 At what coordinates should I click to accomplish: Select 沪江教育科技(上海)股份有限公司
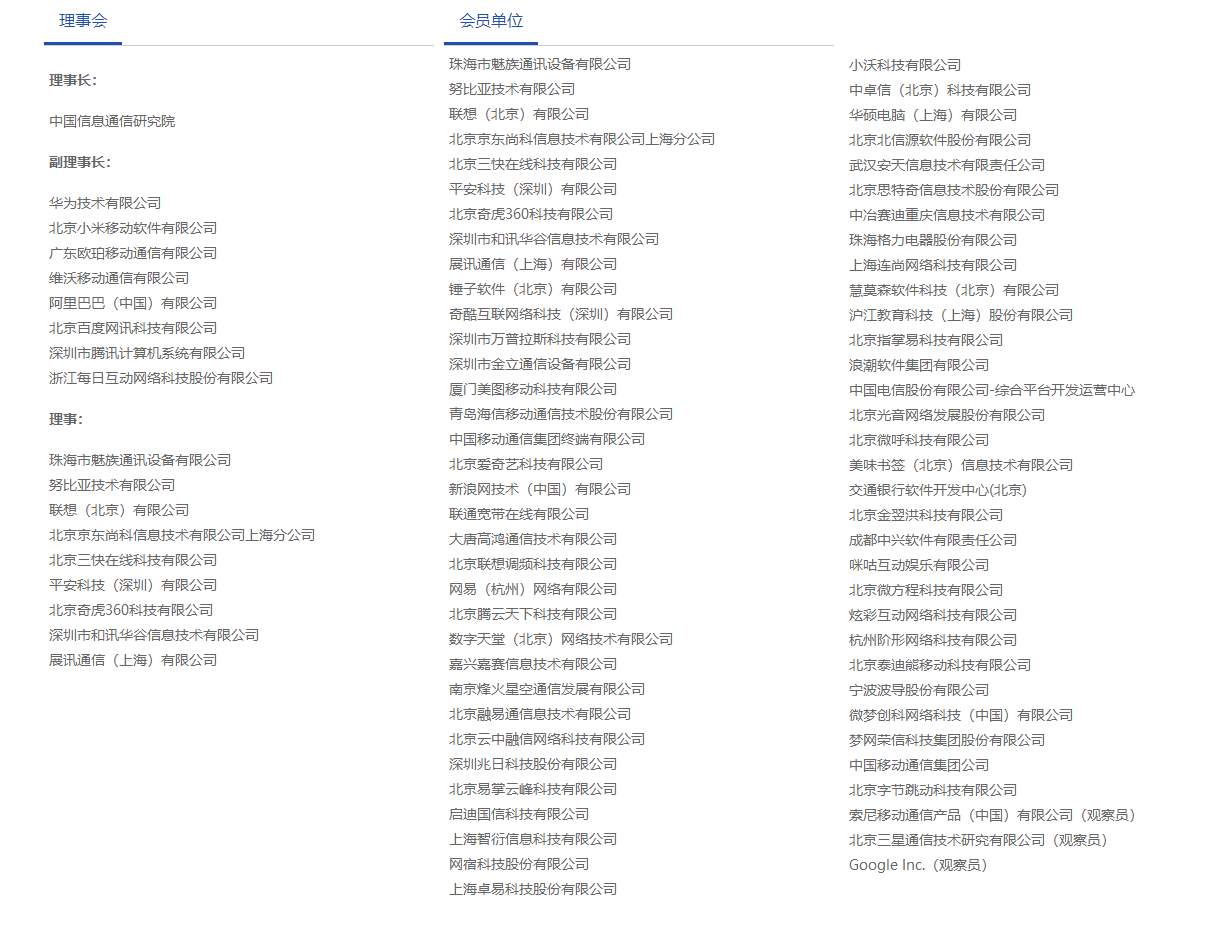click(961, 315)
